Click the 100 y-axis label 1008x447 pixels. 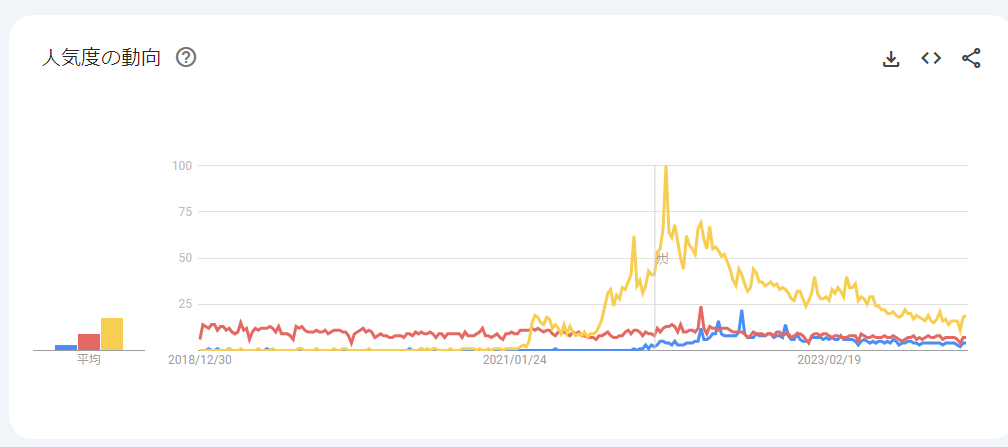point(182,165)
